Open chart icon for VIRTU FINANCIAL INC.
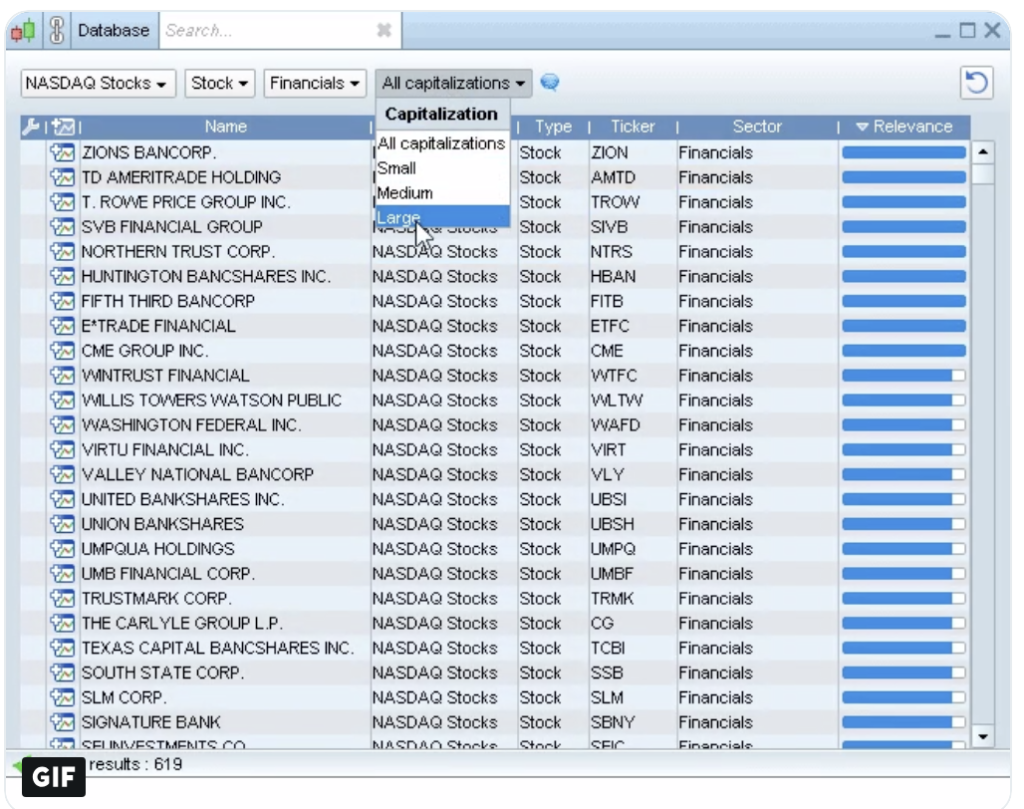Image resolution: width=1024 pixels, height=809 pixels. coord(62,450)
